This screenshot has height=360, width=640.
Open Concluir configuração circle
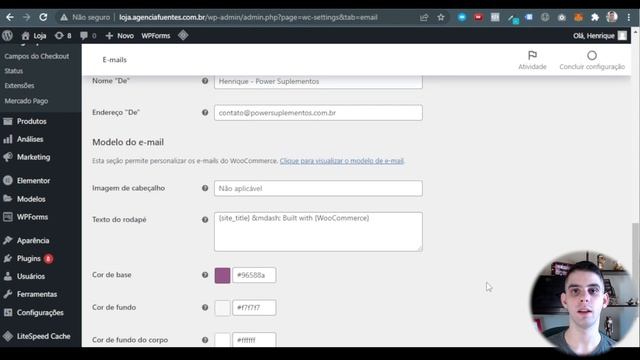click(x=592, y=60)
